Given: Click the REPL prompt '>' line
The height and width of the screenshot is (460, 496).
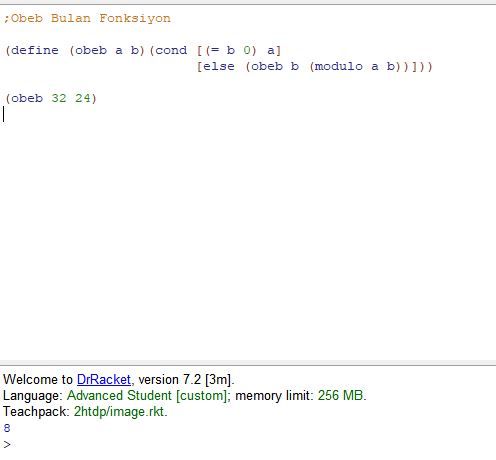Looking at the screenshot, I should point(7,444).
